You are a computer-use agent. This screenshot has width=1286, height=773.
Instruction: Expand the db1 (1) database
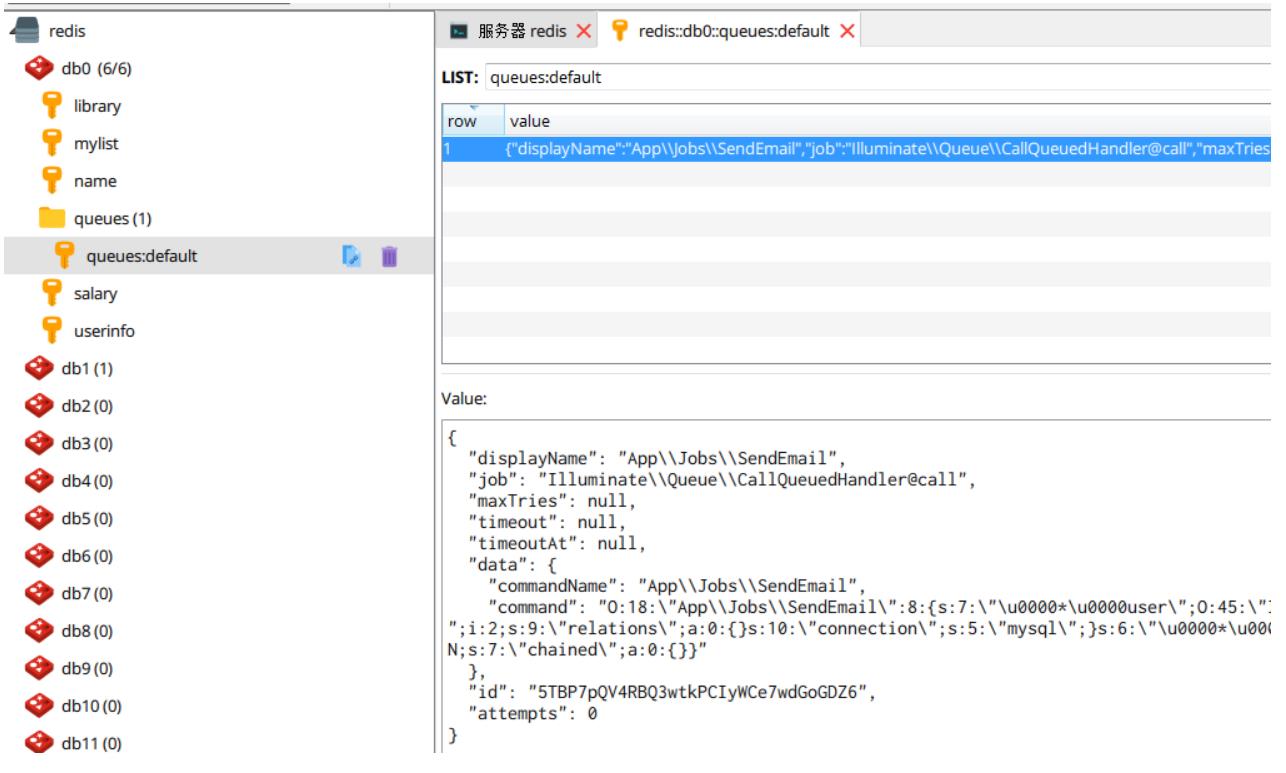89,368
